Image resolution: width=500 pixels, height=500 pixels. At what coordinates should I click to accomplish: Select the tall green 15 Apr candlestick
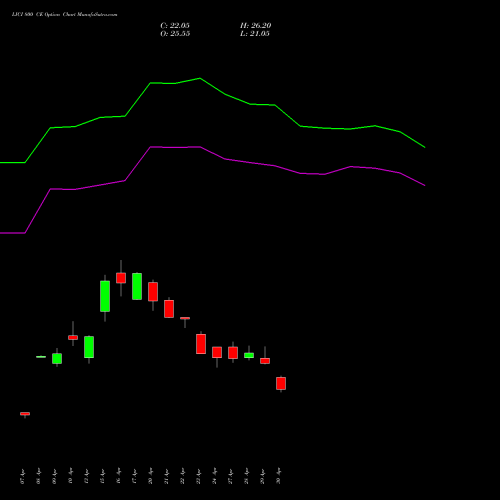tap(105, 296)
